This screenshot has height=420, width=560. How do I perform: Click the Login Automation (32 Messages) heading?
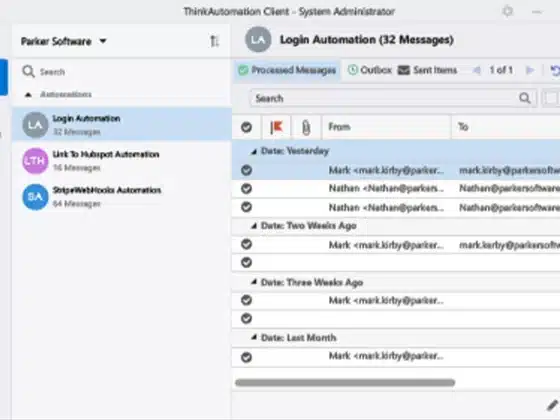pyautogui.click(x=367, y=40)
